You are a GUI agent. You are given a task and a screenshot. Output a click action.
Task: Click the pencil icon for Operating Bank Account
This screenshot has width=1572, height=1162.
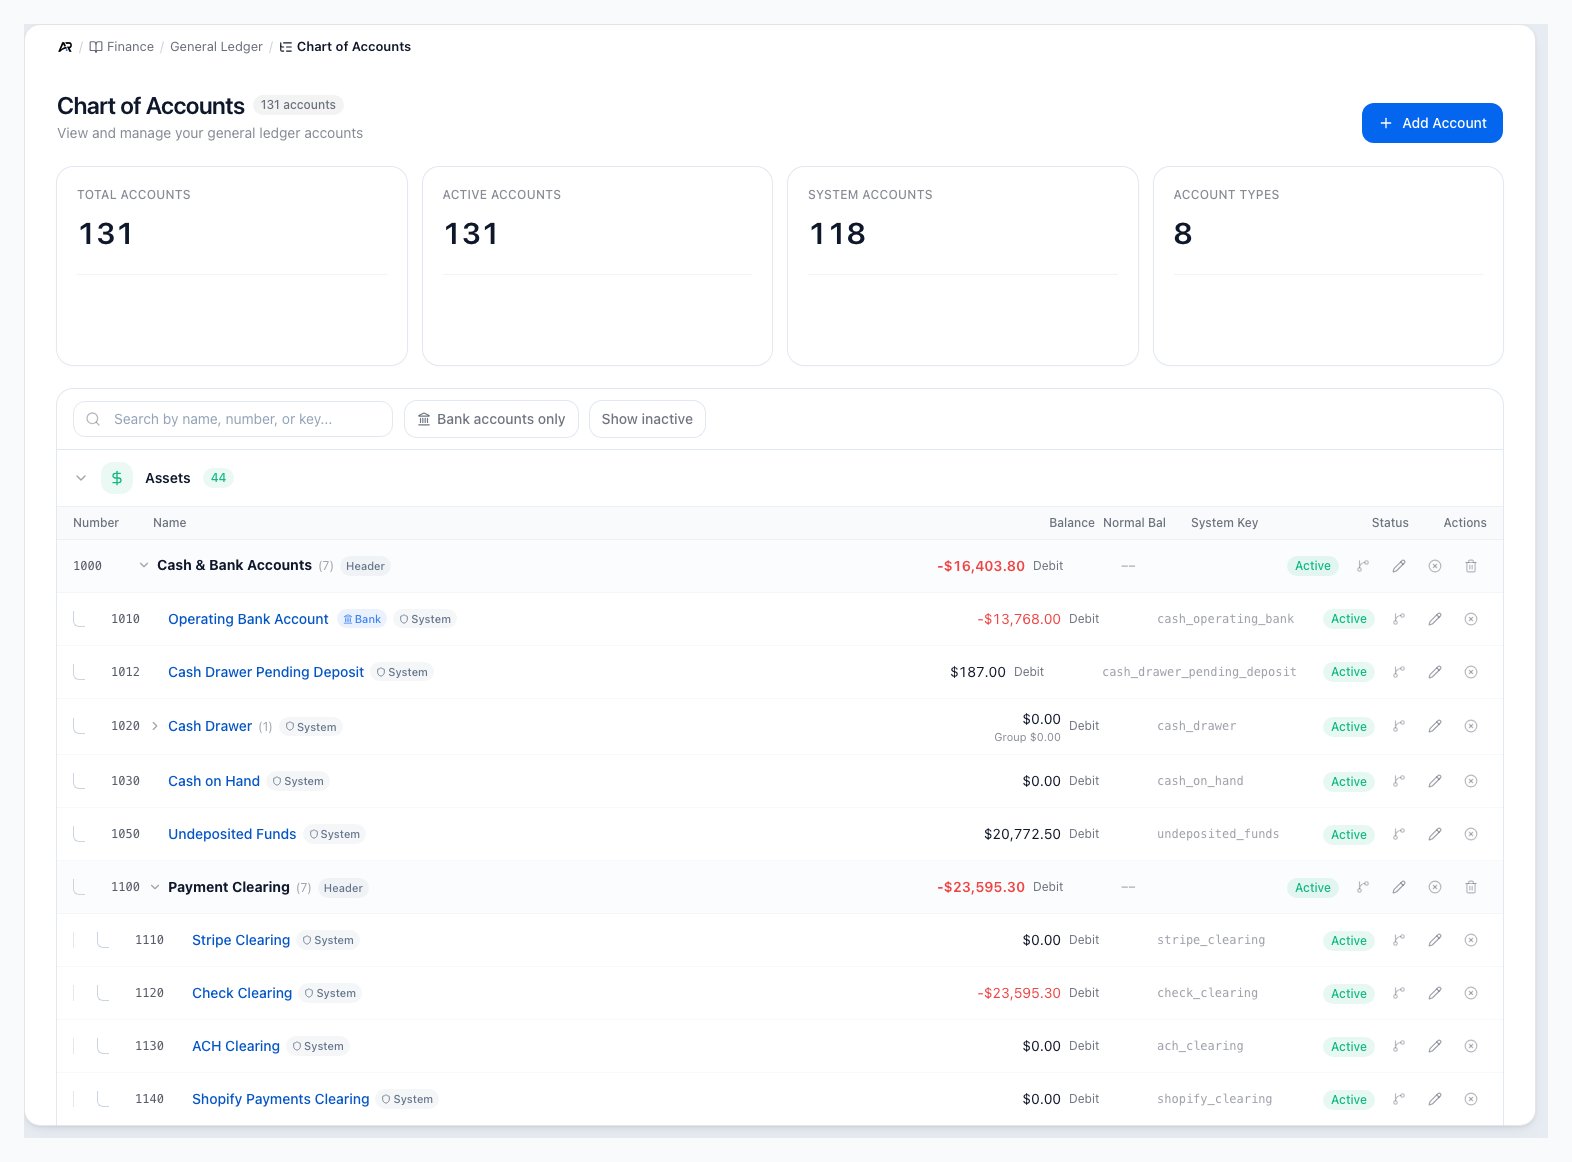(1435, 619)
